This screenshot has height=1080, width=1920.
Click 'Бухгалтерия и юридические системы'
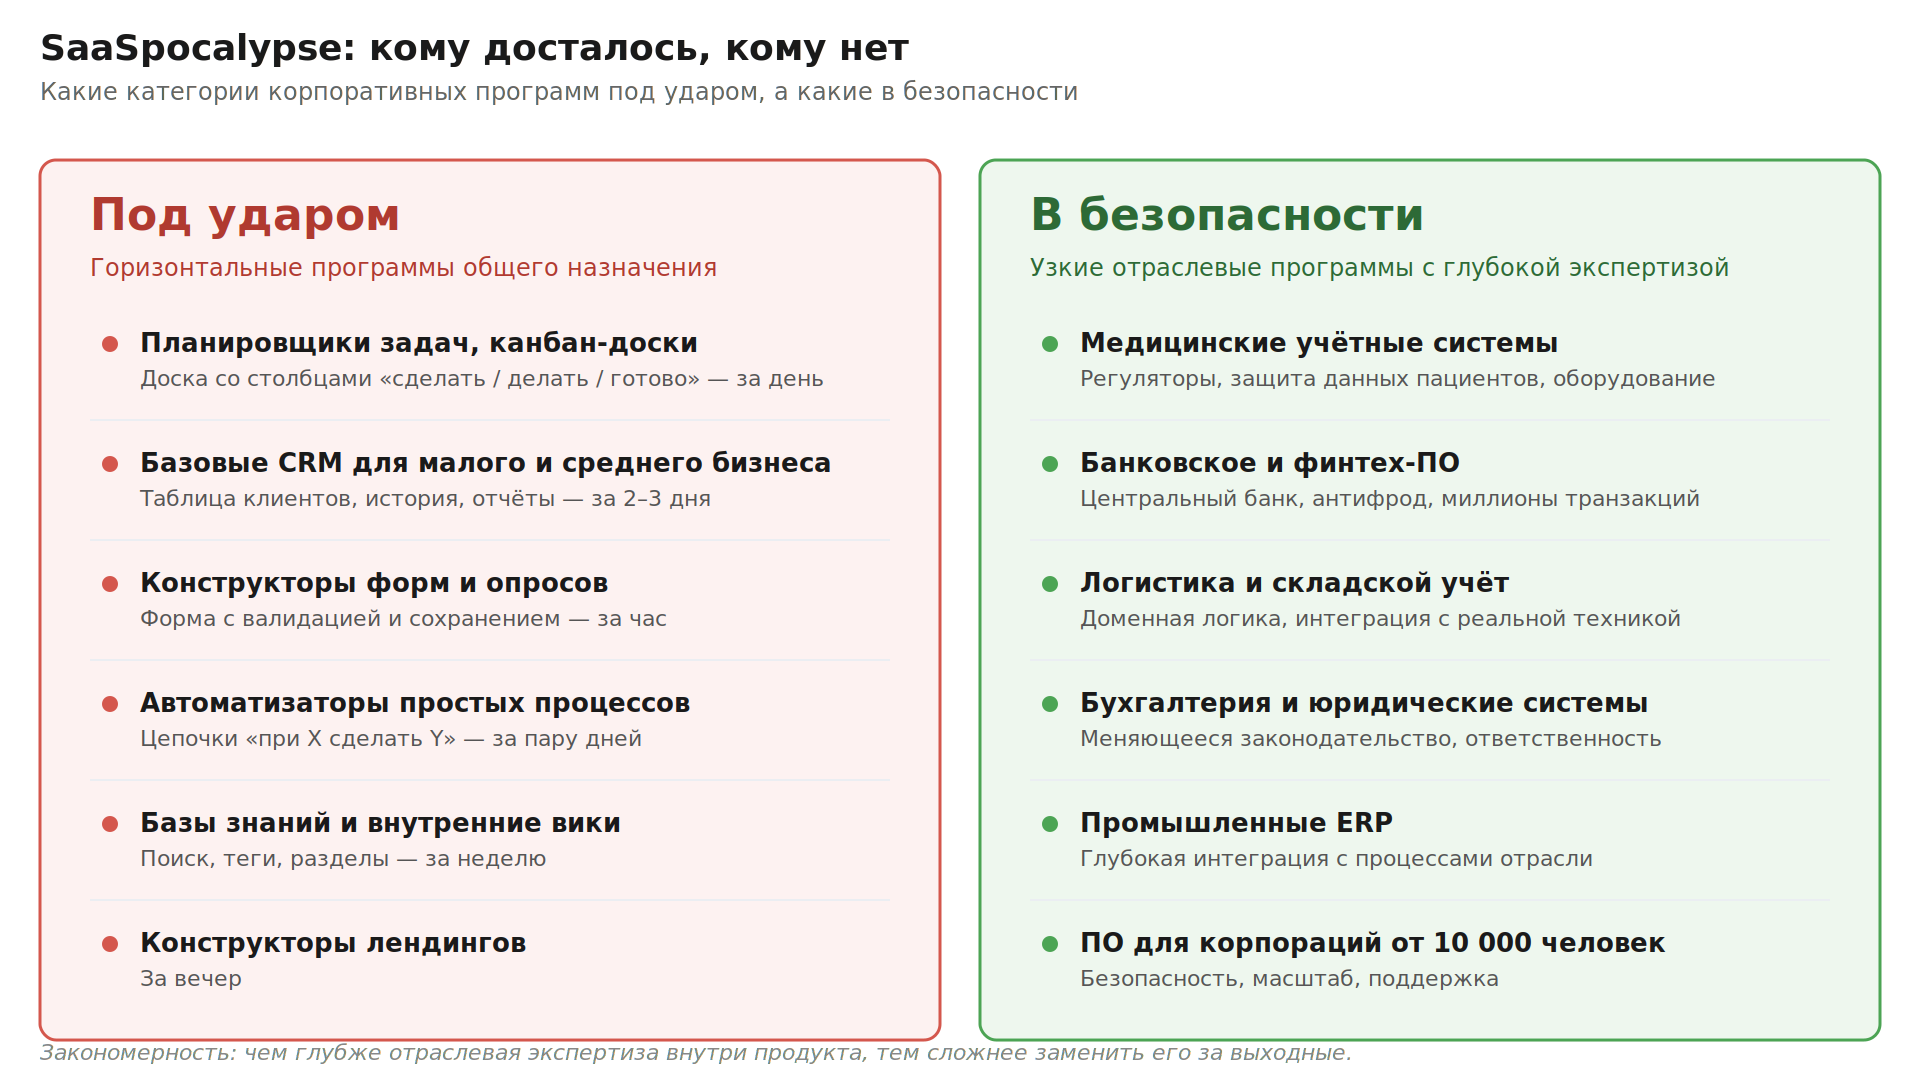point(1364,703)
